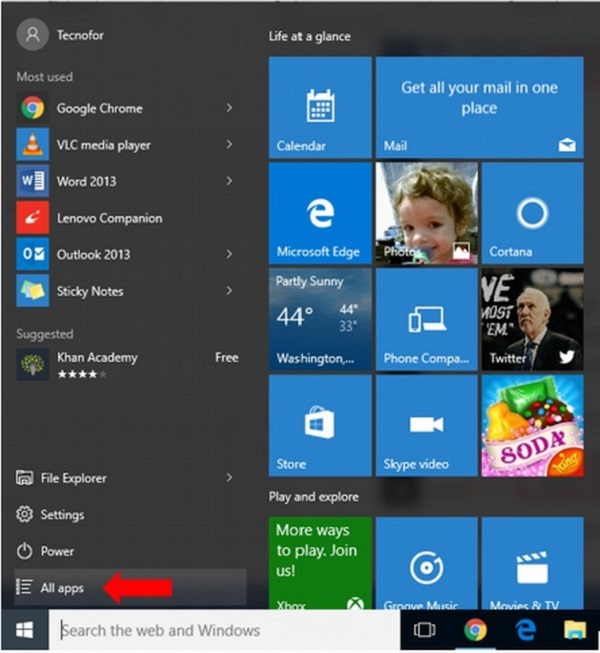Click in Search the web and Windows box
This screenshot has height=653, width=600.
pos(225,630)
